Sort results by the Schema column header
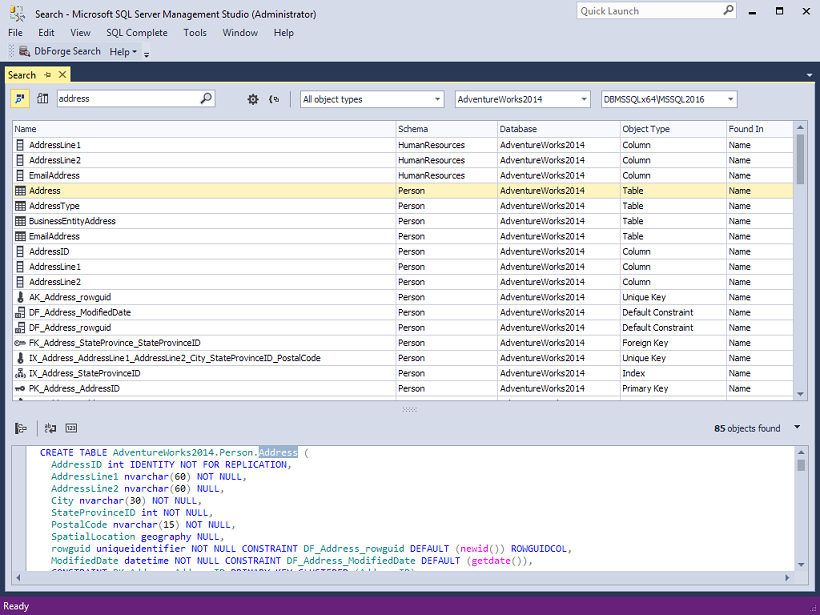Viewport: 820px width, 615px height. click(x=412, y=129)
